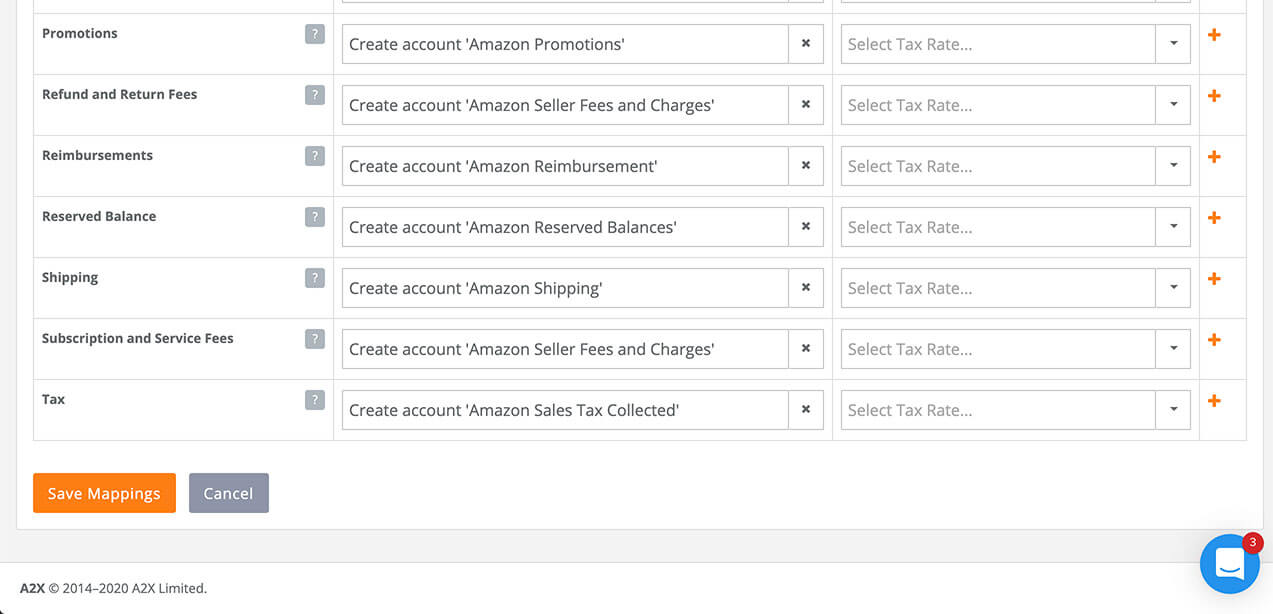
Task: Click Select Tax Rate field for Shipping
Action: [998, 288]
